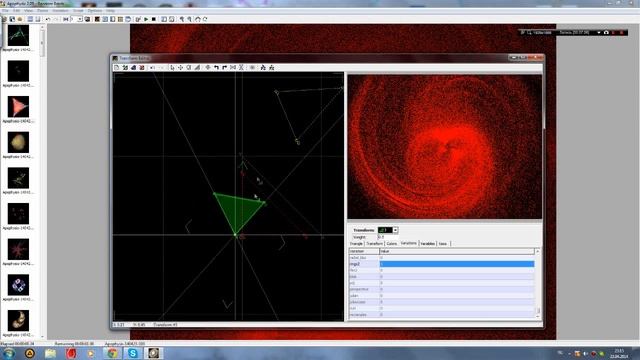Select the blue-white cluster flame thumbnail
The width and height of the screenshot is (640, 360).
pyautogui.click(x=18, y=284)
